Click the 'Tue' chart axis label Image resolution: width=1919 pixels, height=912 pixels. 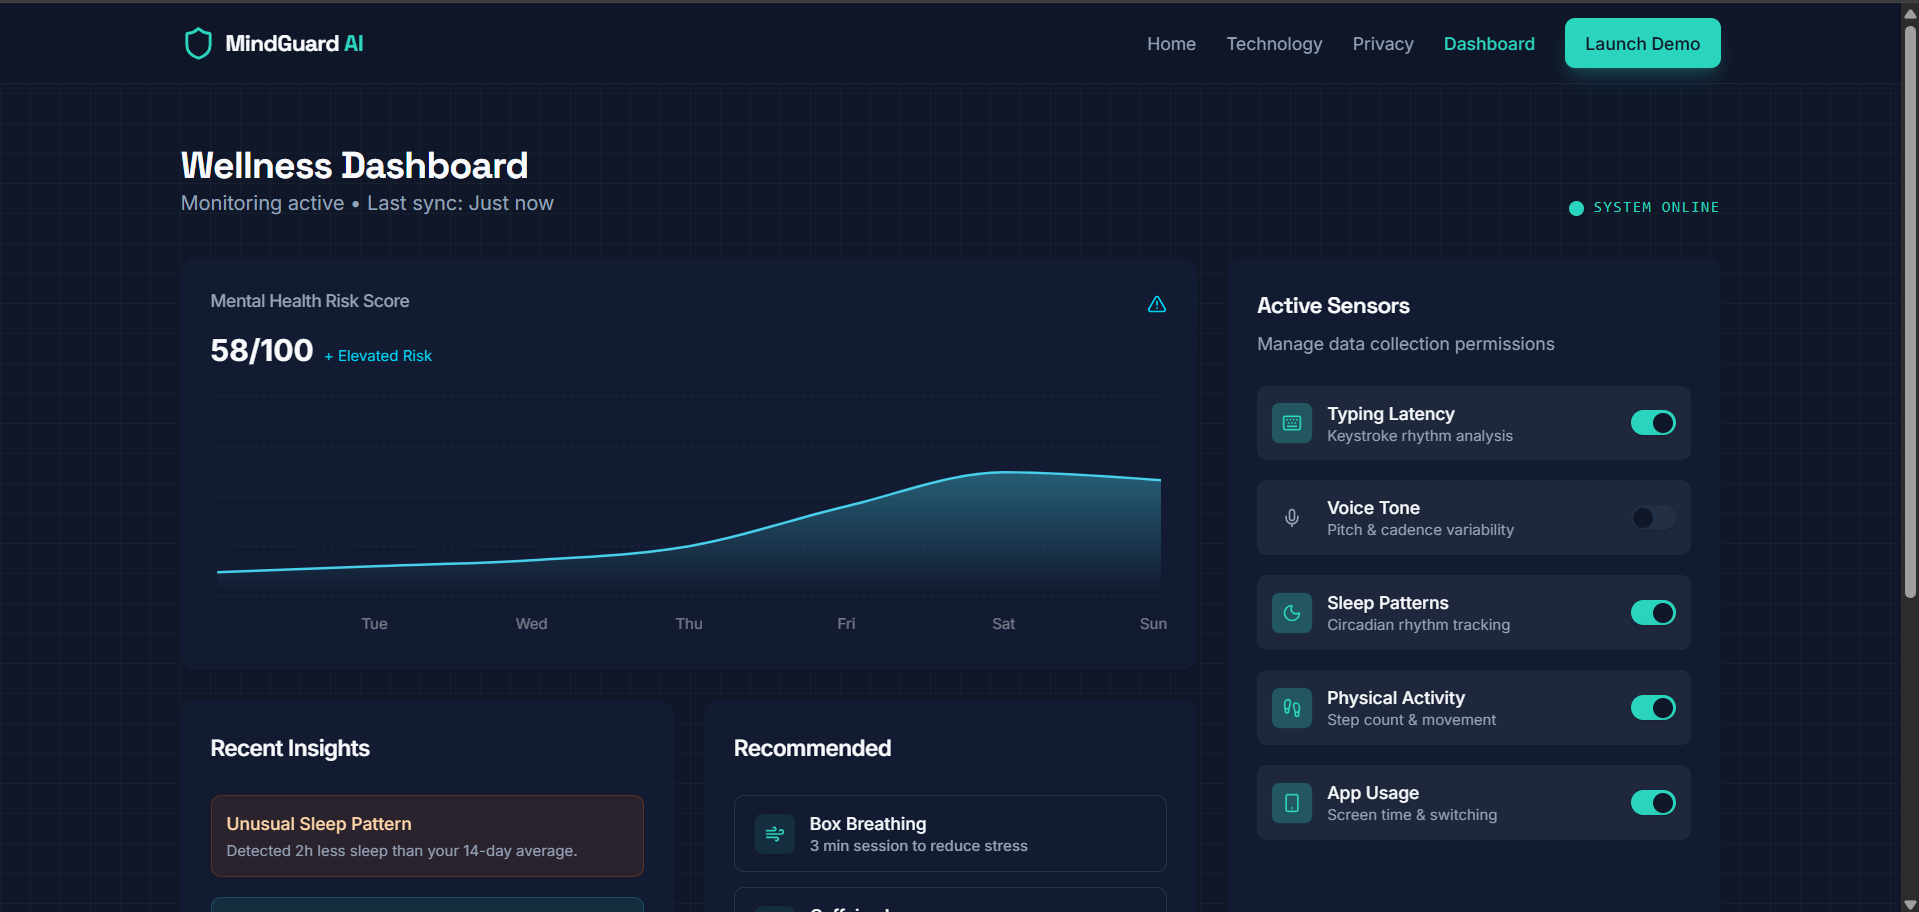[374, 624]
